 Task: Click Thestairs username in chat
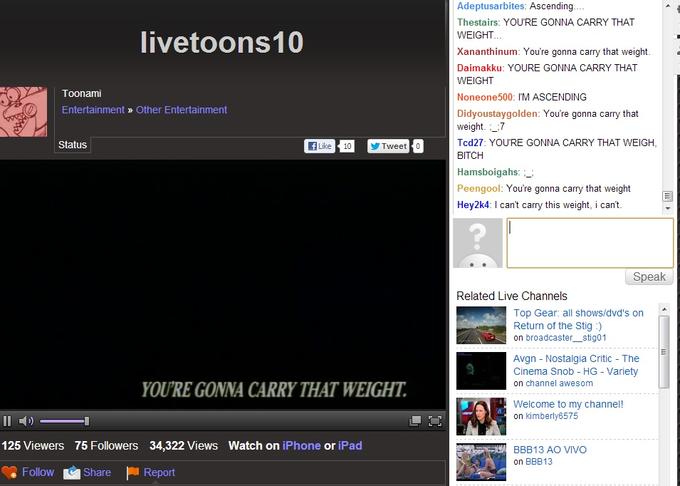pos(478,22)
